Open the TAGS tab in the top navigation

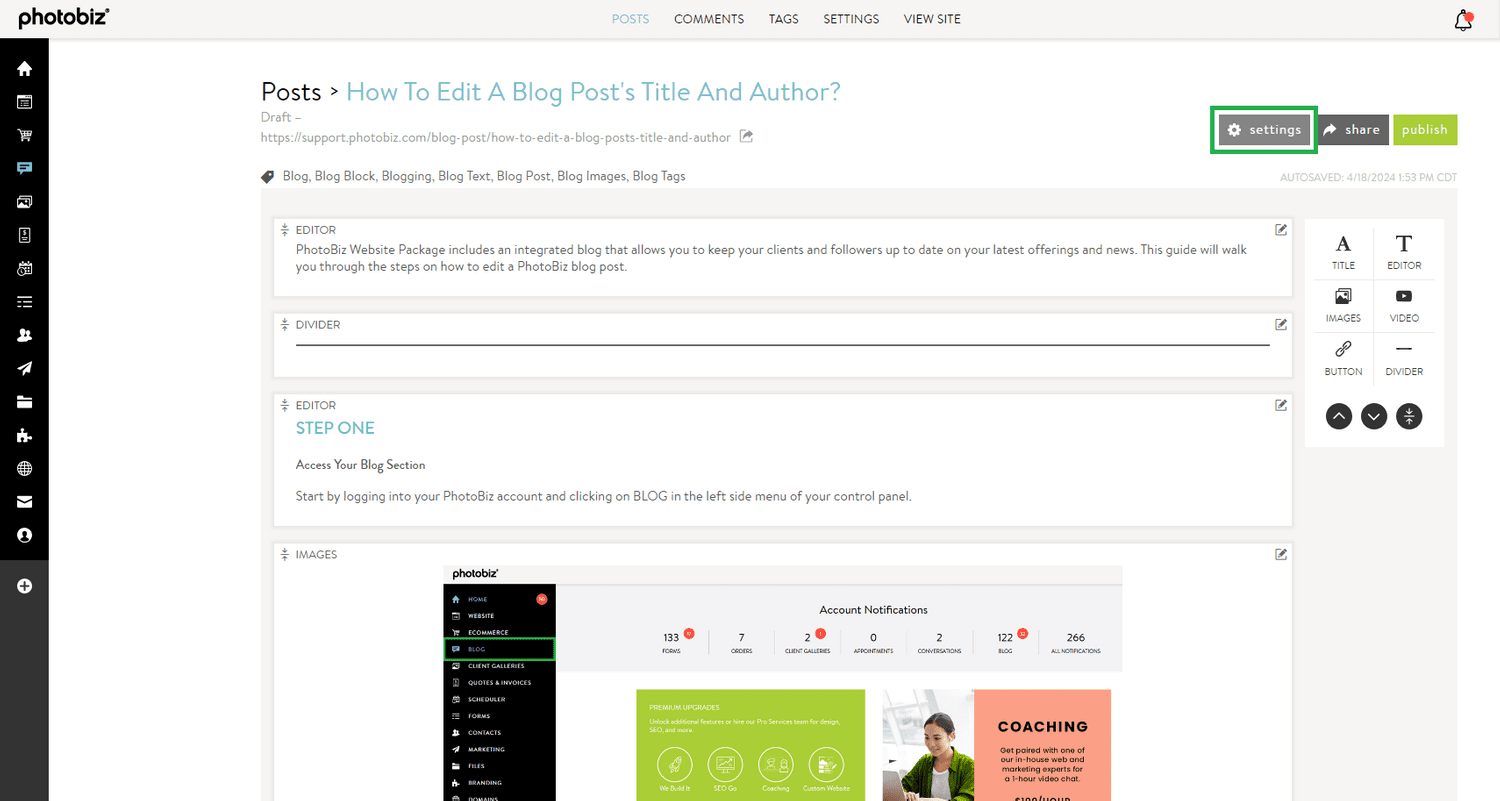(783, 18)
